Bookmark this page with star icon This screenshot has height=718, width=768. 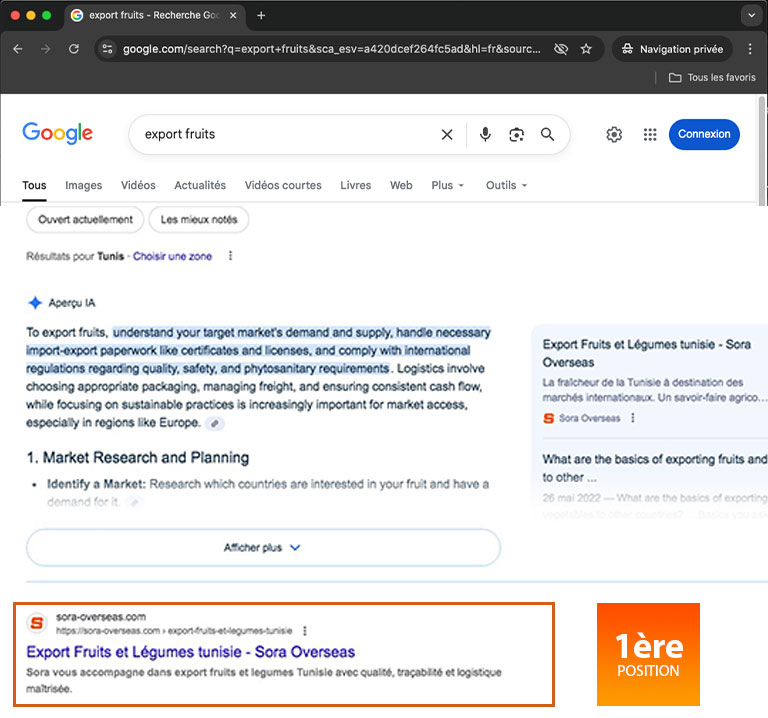click(x=586, y=49)
